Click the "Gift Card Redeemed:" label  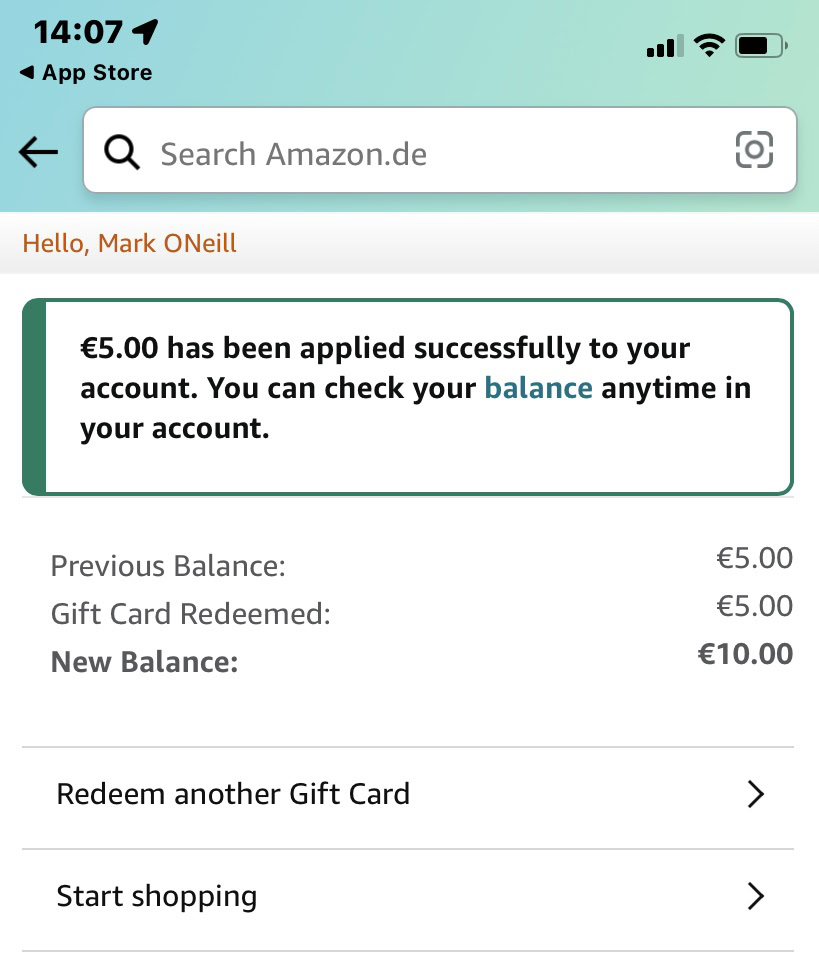pyautogui.click(x=190, y=614)
